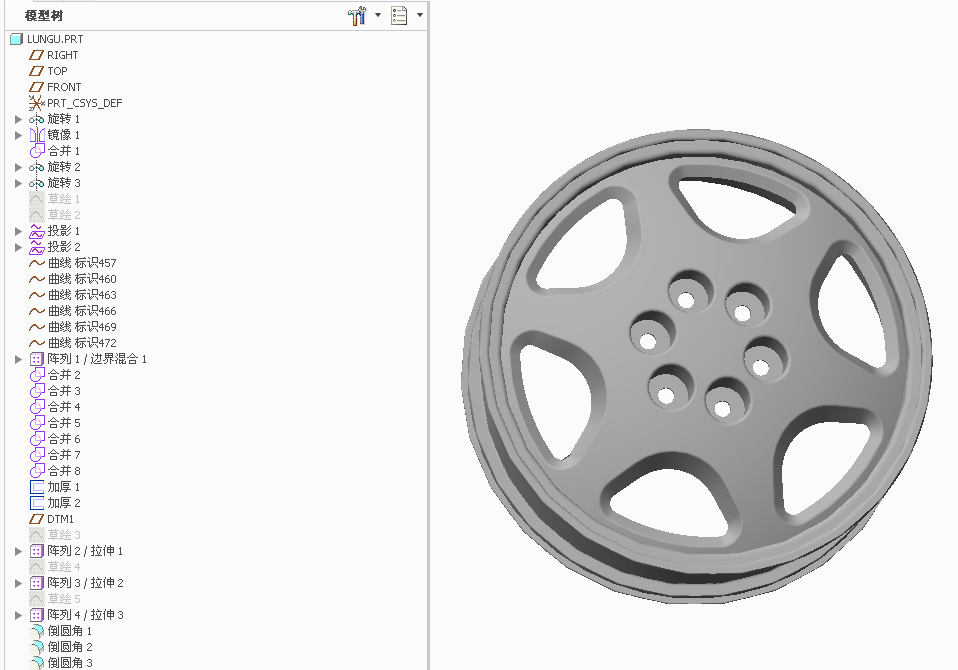This screenshot has height=670, width=958.
Task: Click the model tree display list icon
Action: click(x=399, y=15)
